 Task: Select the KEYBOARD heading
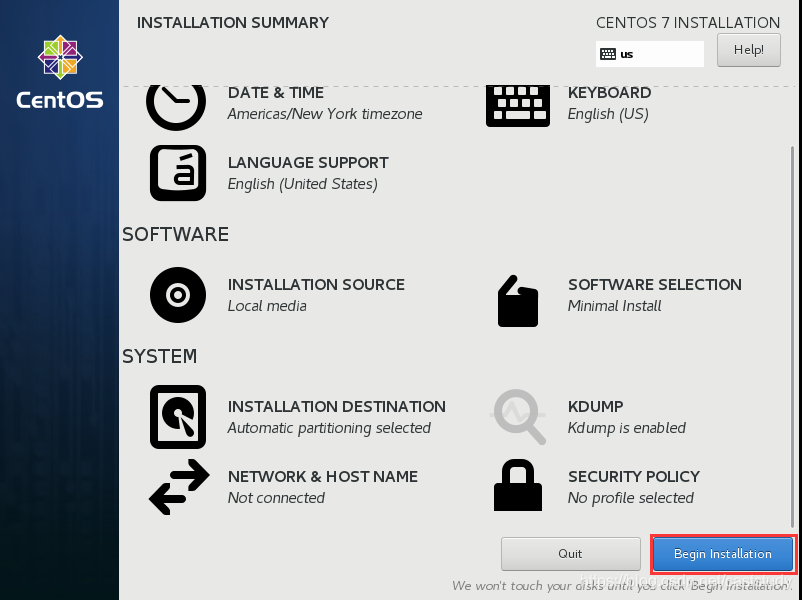click(609, 93)
